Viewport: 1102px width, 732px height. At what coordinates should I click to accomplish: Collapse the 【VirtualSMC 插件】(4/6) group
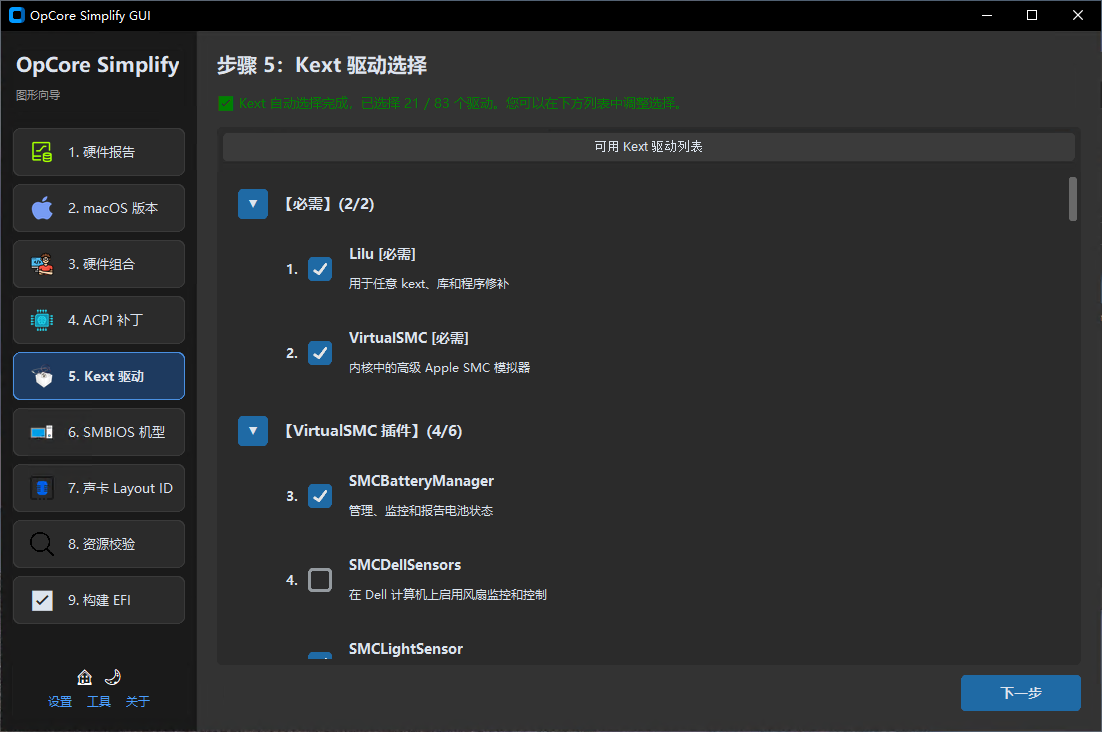pos(253,431)
